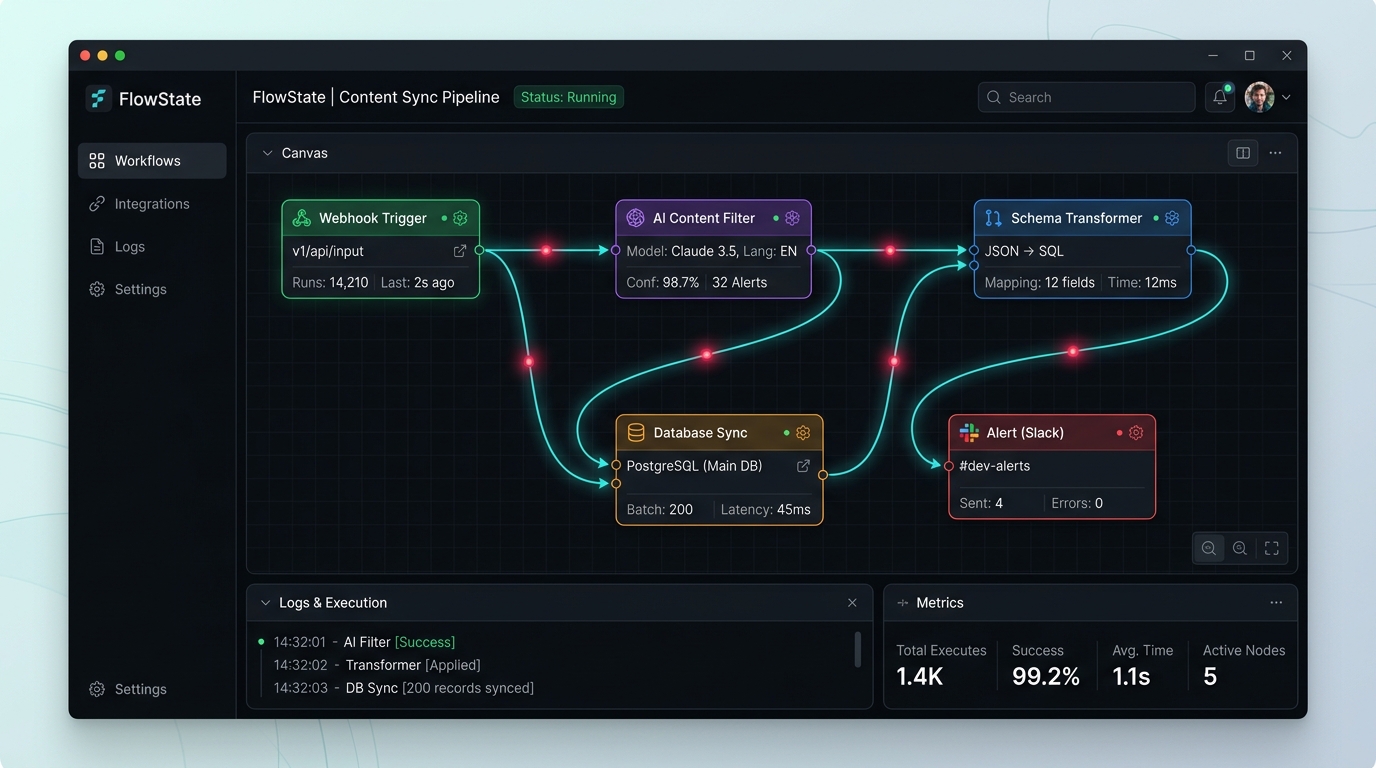Click the Total Executes 1.4K value

tap(920, 677)
